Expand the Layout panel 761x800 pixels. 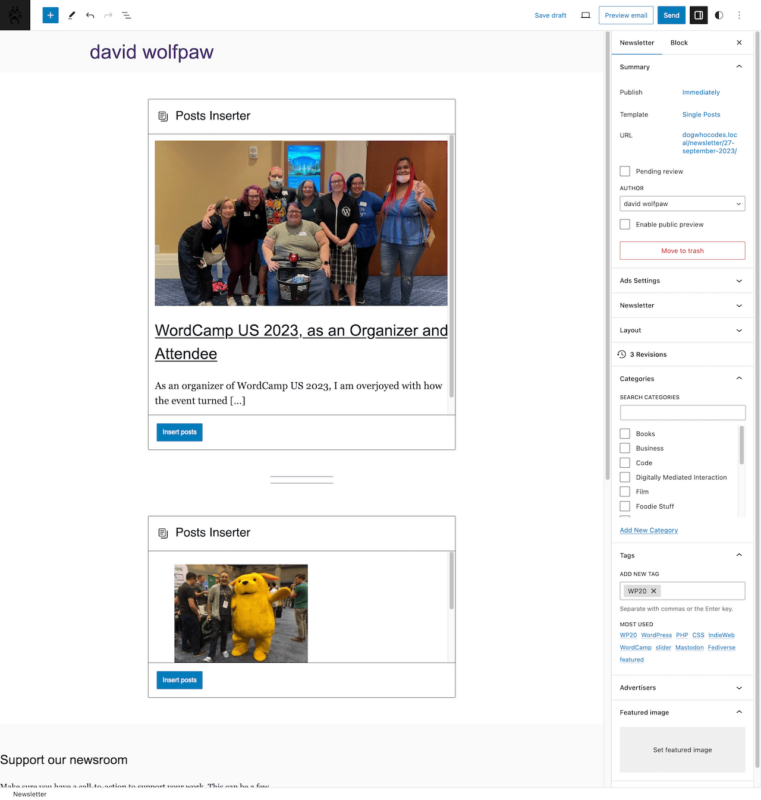[x=682, y=330]
